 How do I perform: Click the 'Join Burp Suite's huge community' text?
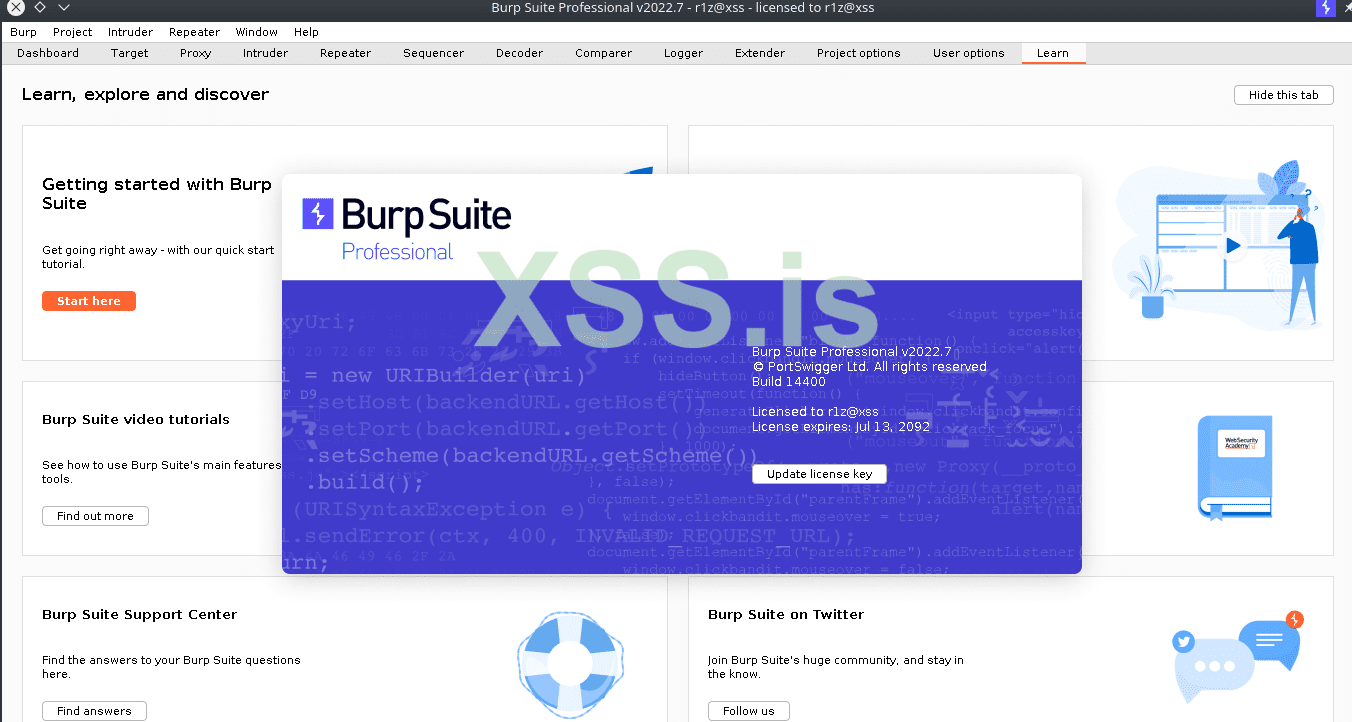pos(836,667)
